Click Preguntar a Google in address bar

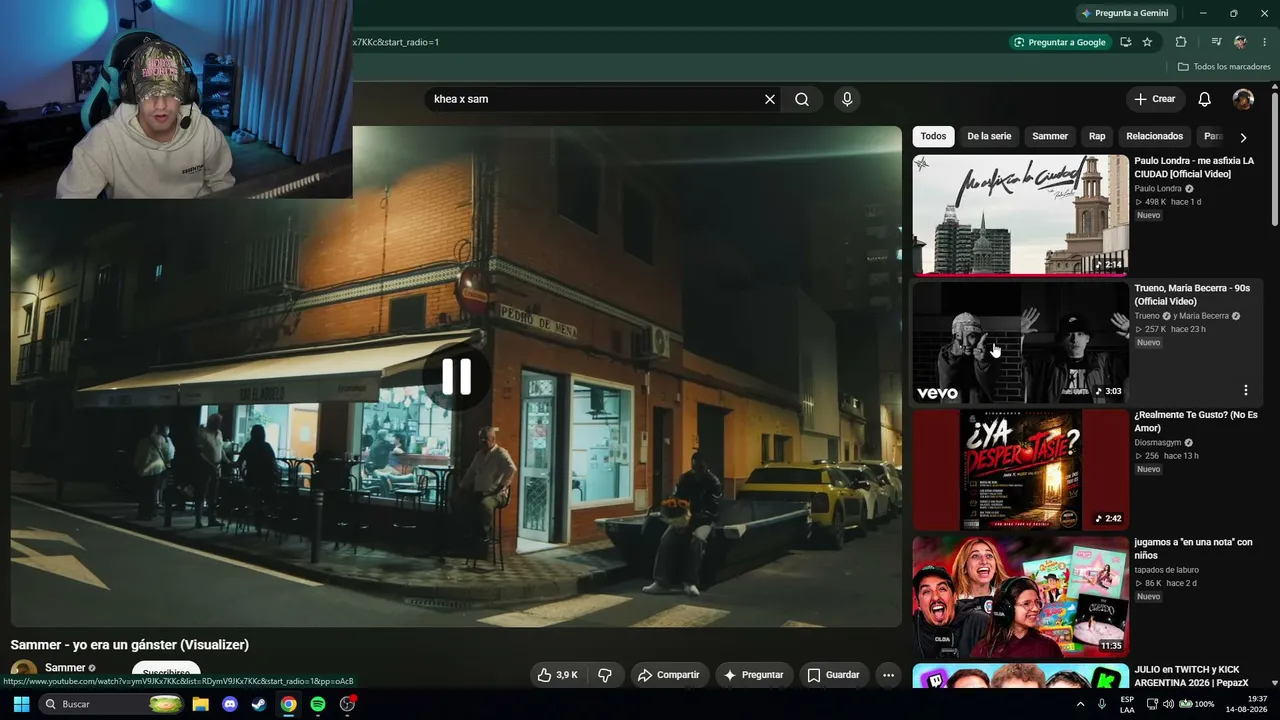pyautogui.click(x=1060, y=42)
